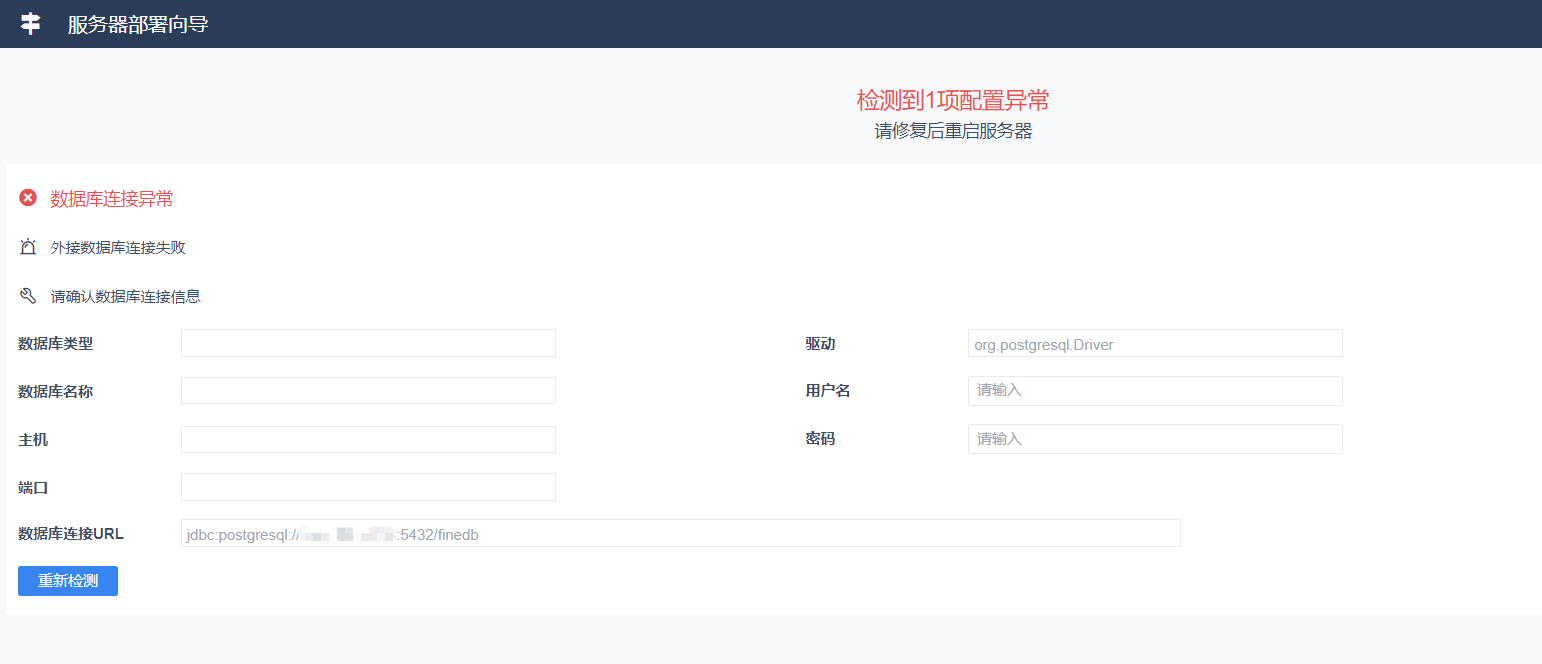
Task: Click the 用户名 label
Action: (x=828, y=391)
